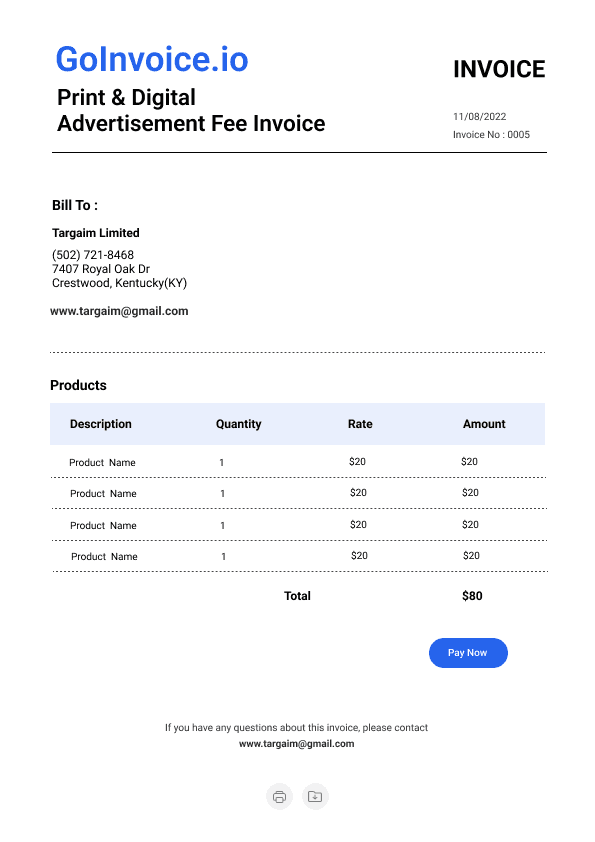Select the Description column header
Image resolution: width=595 pixels, height=842 pixels.
point(100,424)
